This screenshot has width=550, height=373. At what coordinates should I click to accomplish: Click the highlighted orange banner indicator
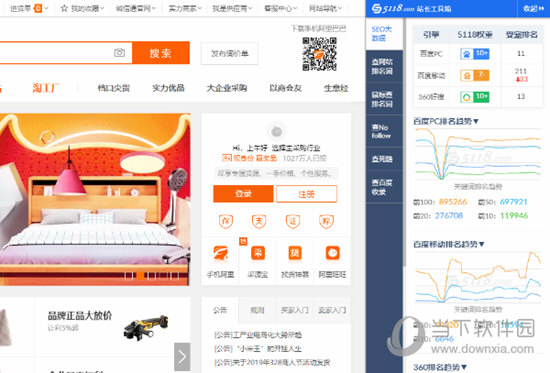140,276
